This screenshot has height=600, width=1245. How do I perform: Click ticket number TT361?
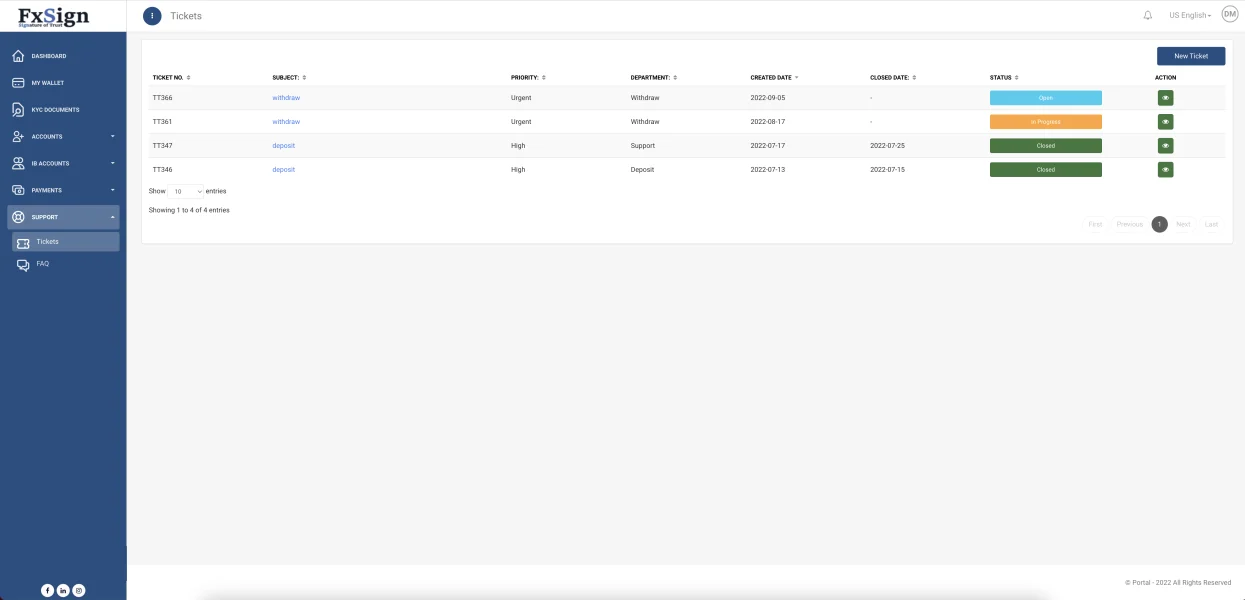tap(162, 122)
